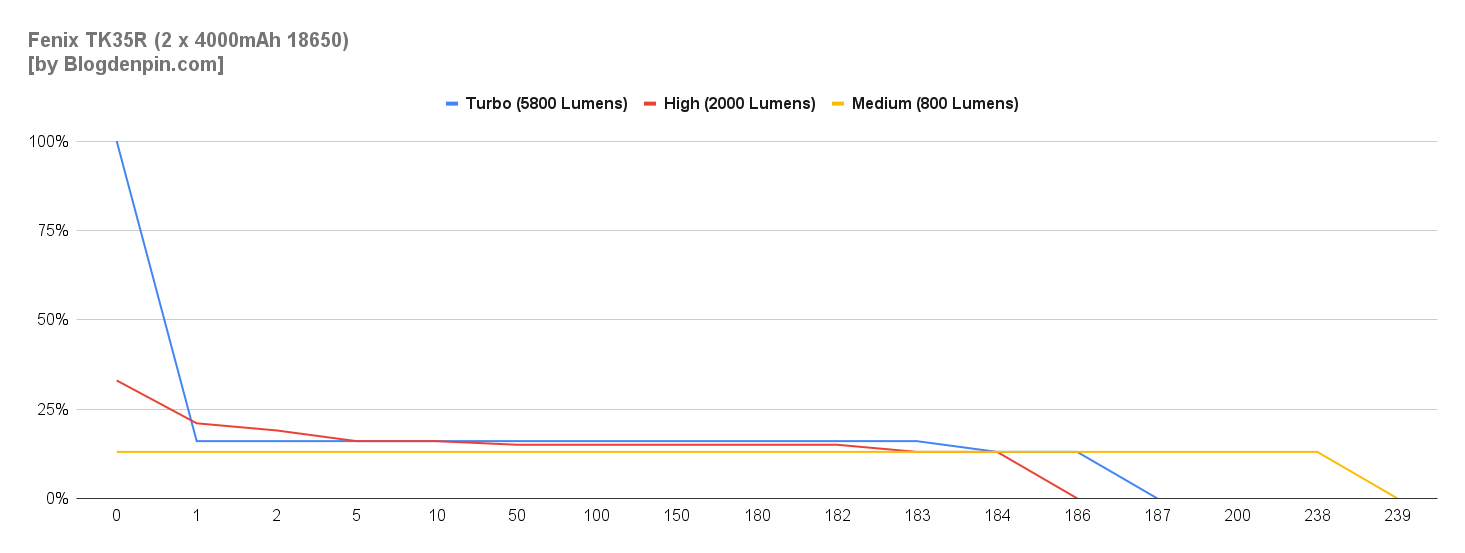Click the x-axis label '100'
Screen dimensions: 1465x553
597,516
